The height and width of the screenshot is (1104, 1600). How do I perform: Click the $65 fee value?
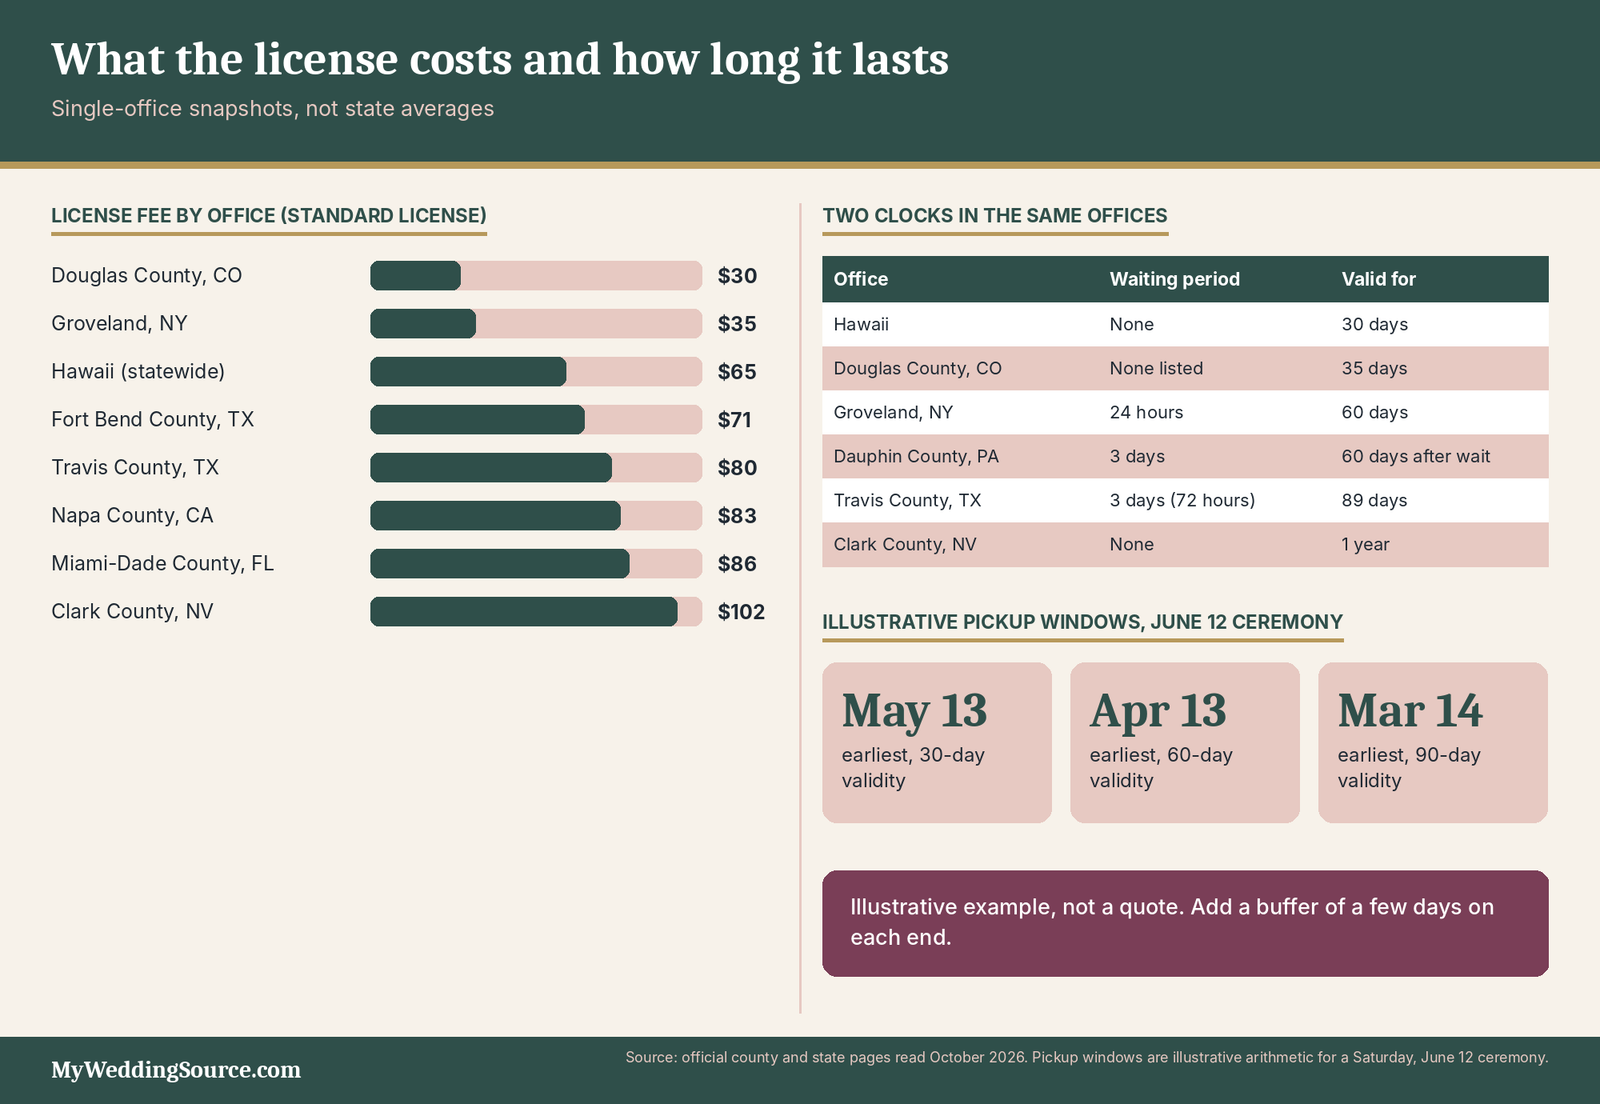737,372
